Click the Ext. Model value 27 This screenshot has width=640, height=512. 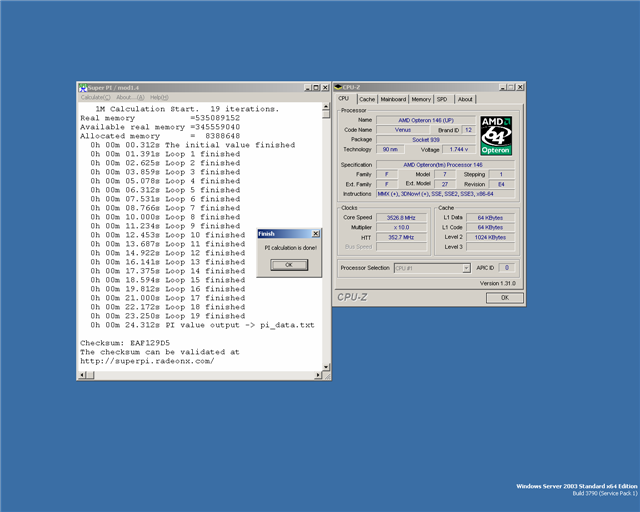[444, 184]
